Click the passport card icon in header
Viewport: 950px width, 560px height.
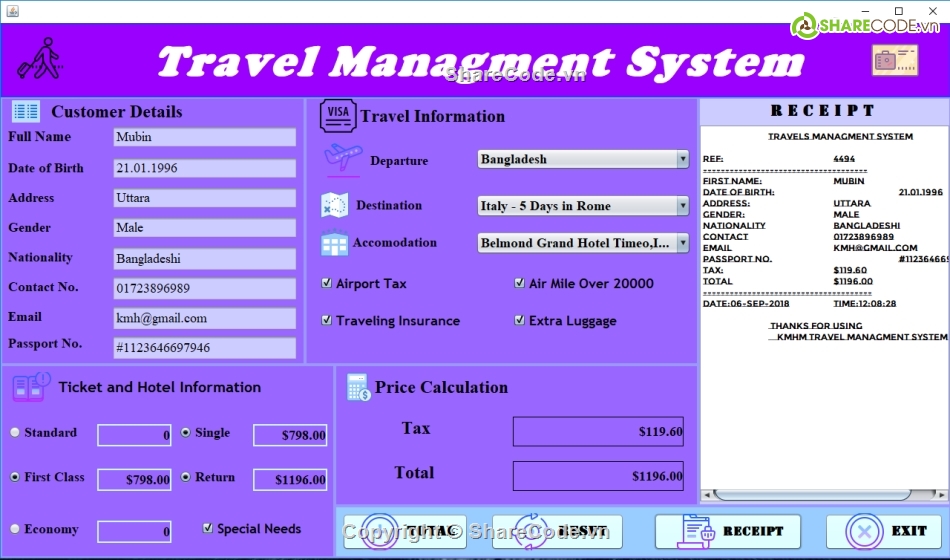[894, 60]
